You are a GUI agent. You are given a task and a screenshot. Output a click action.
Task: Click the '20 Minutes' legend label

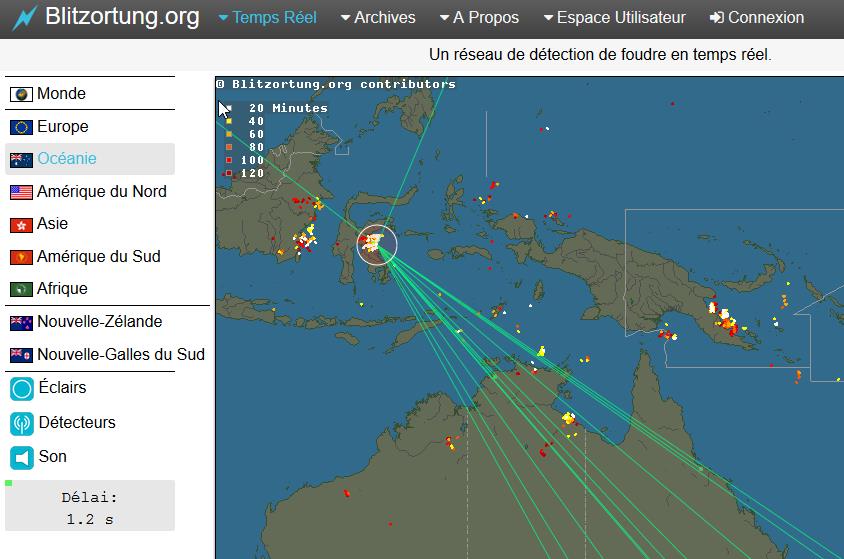tap(289, 108)
